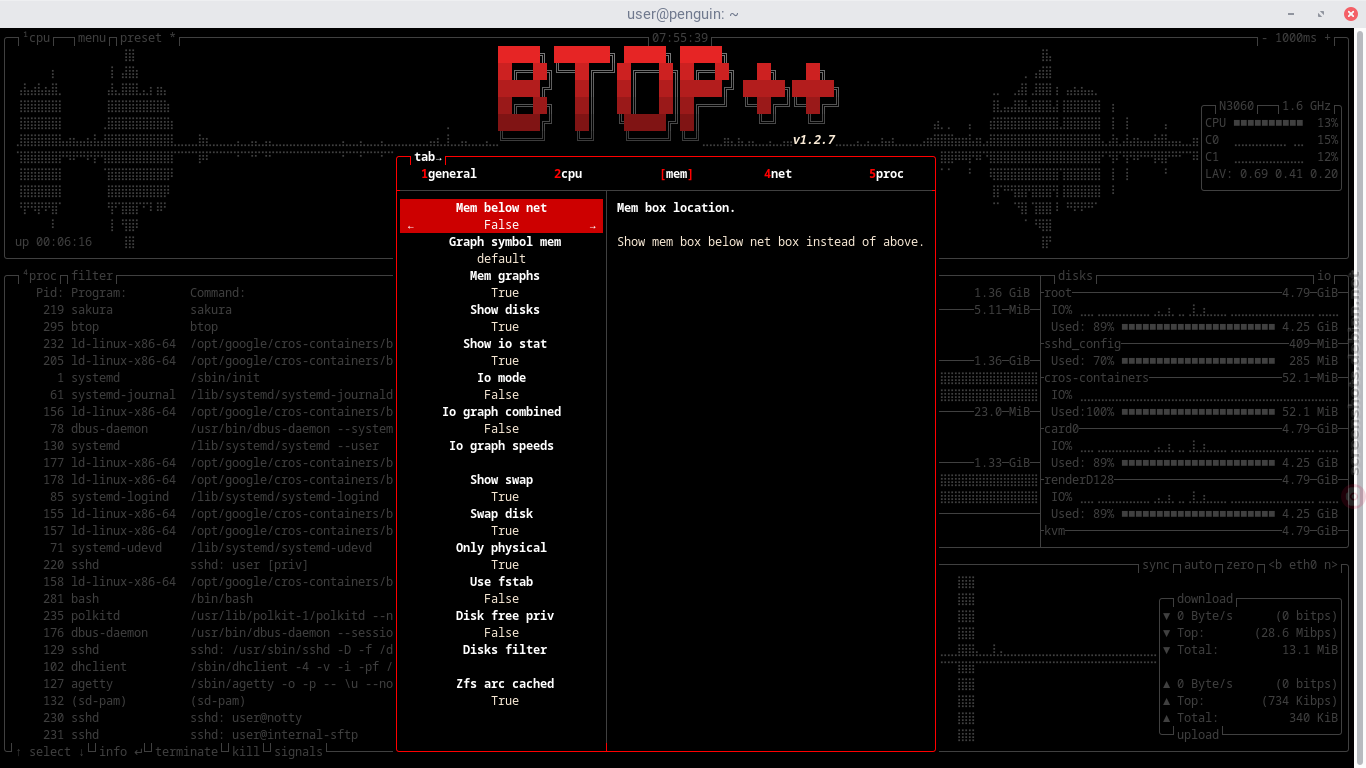Click the plus beside 1000ms update interval
This screenshot has width=1366, height=768.
[1328, 38]
